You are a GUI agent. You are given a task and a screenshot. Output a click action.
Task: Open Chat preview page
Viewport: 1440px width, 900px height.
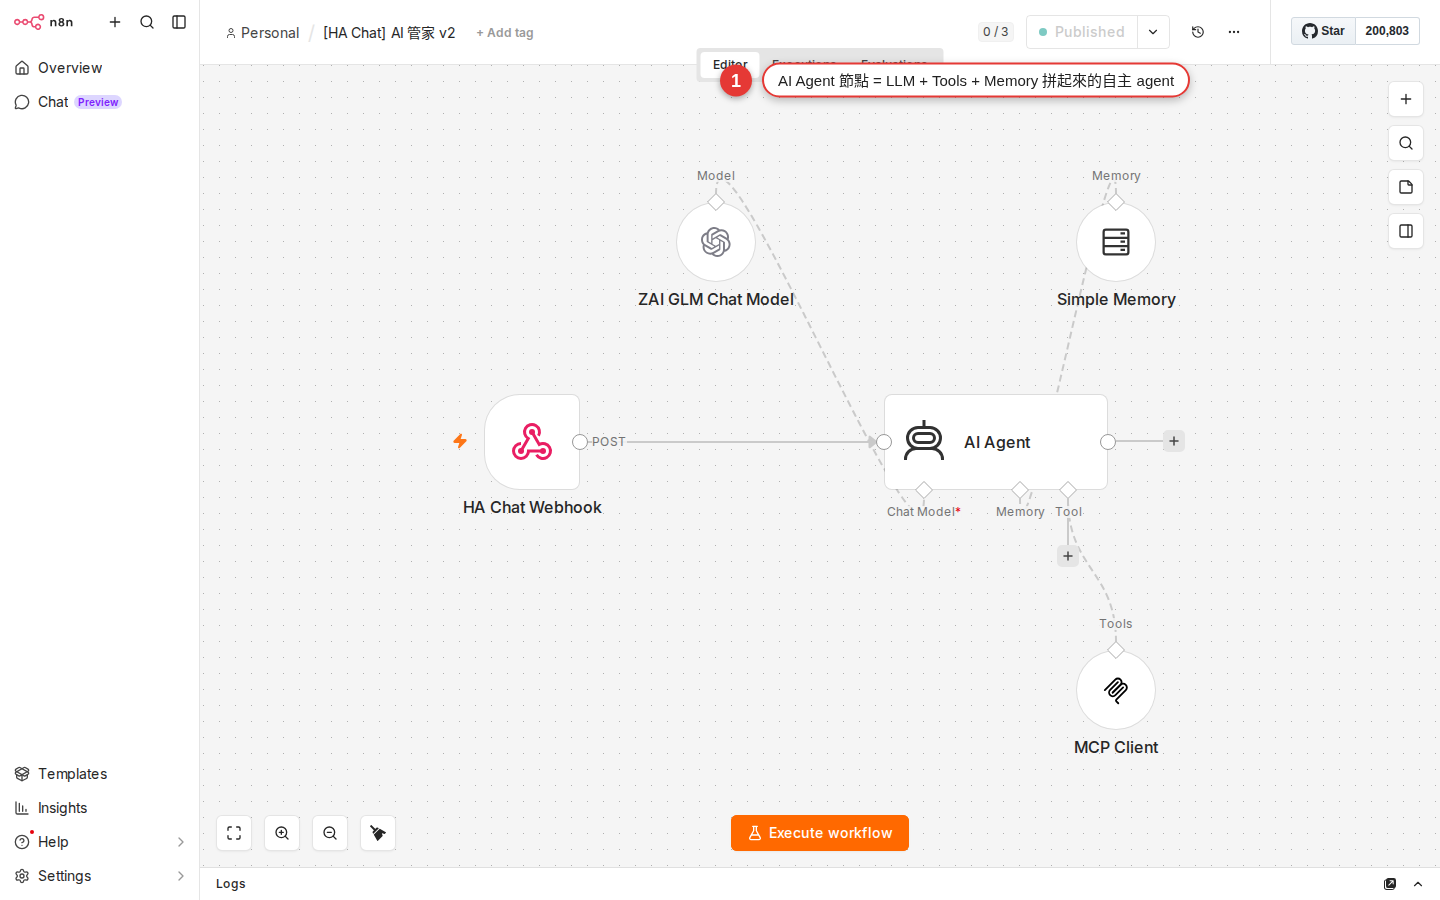(x=99, y=102)
